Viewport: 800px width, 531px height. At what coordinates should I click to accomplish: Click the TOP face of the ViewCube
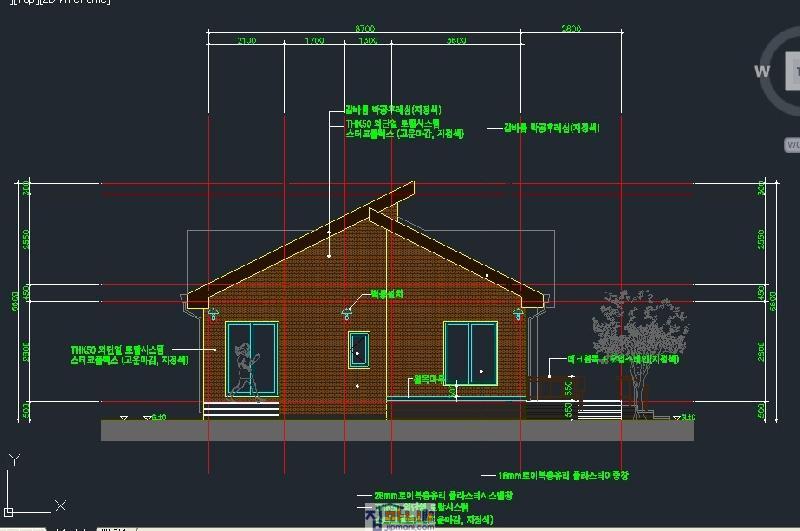(x=794, y=70)
